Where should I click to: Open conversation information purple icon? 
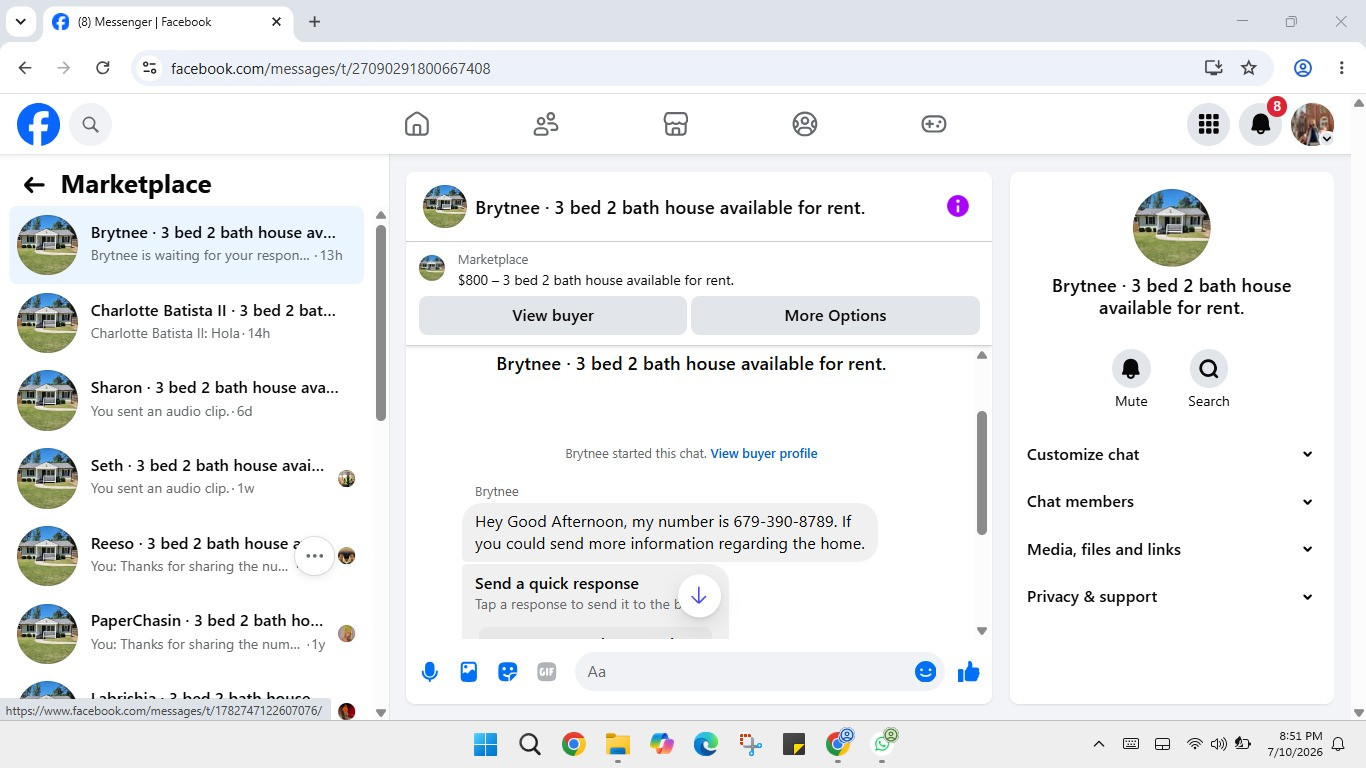(x=958, y=206)
